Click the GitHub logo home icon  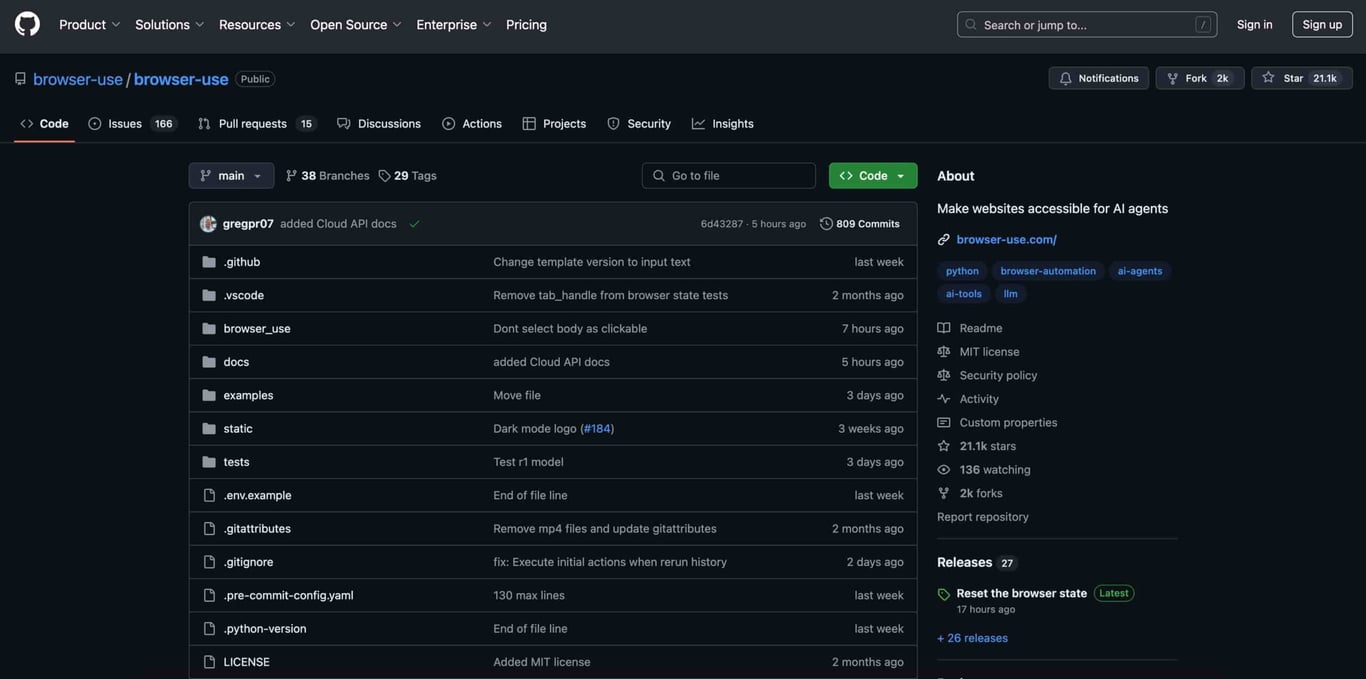point(27,24)
